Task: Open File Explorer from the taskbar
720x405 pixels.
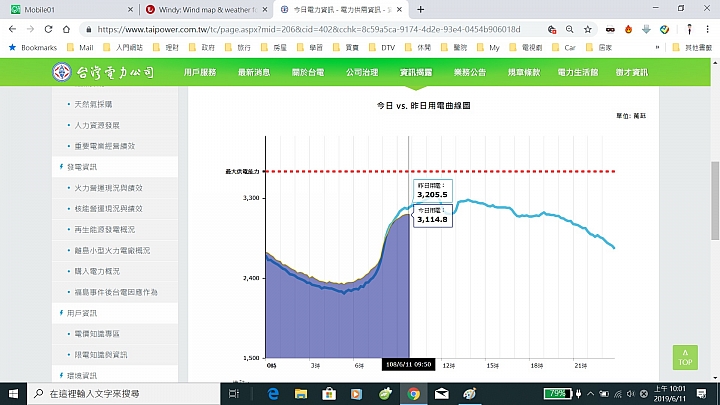Action: click(x=301, y=394)
